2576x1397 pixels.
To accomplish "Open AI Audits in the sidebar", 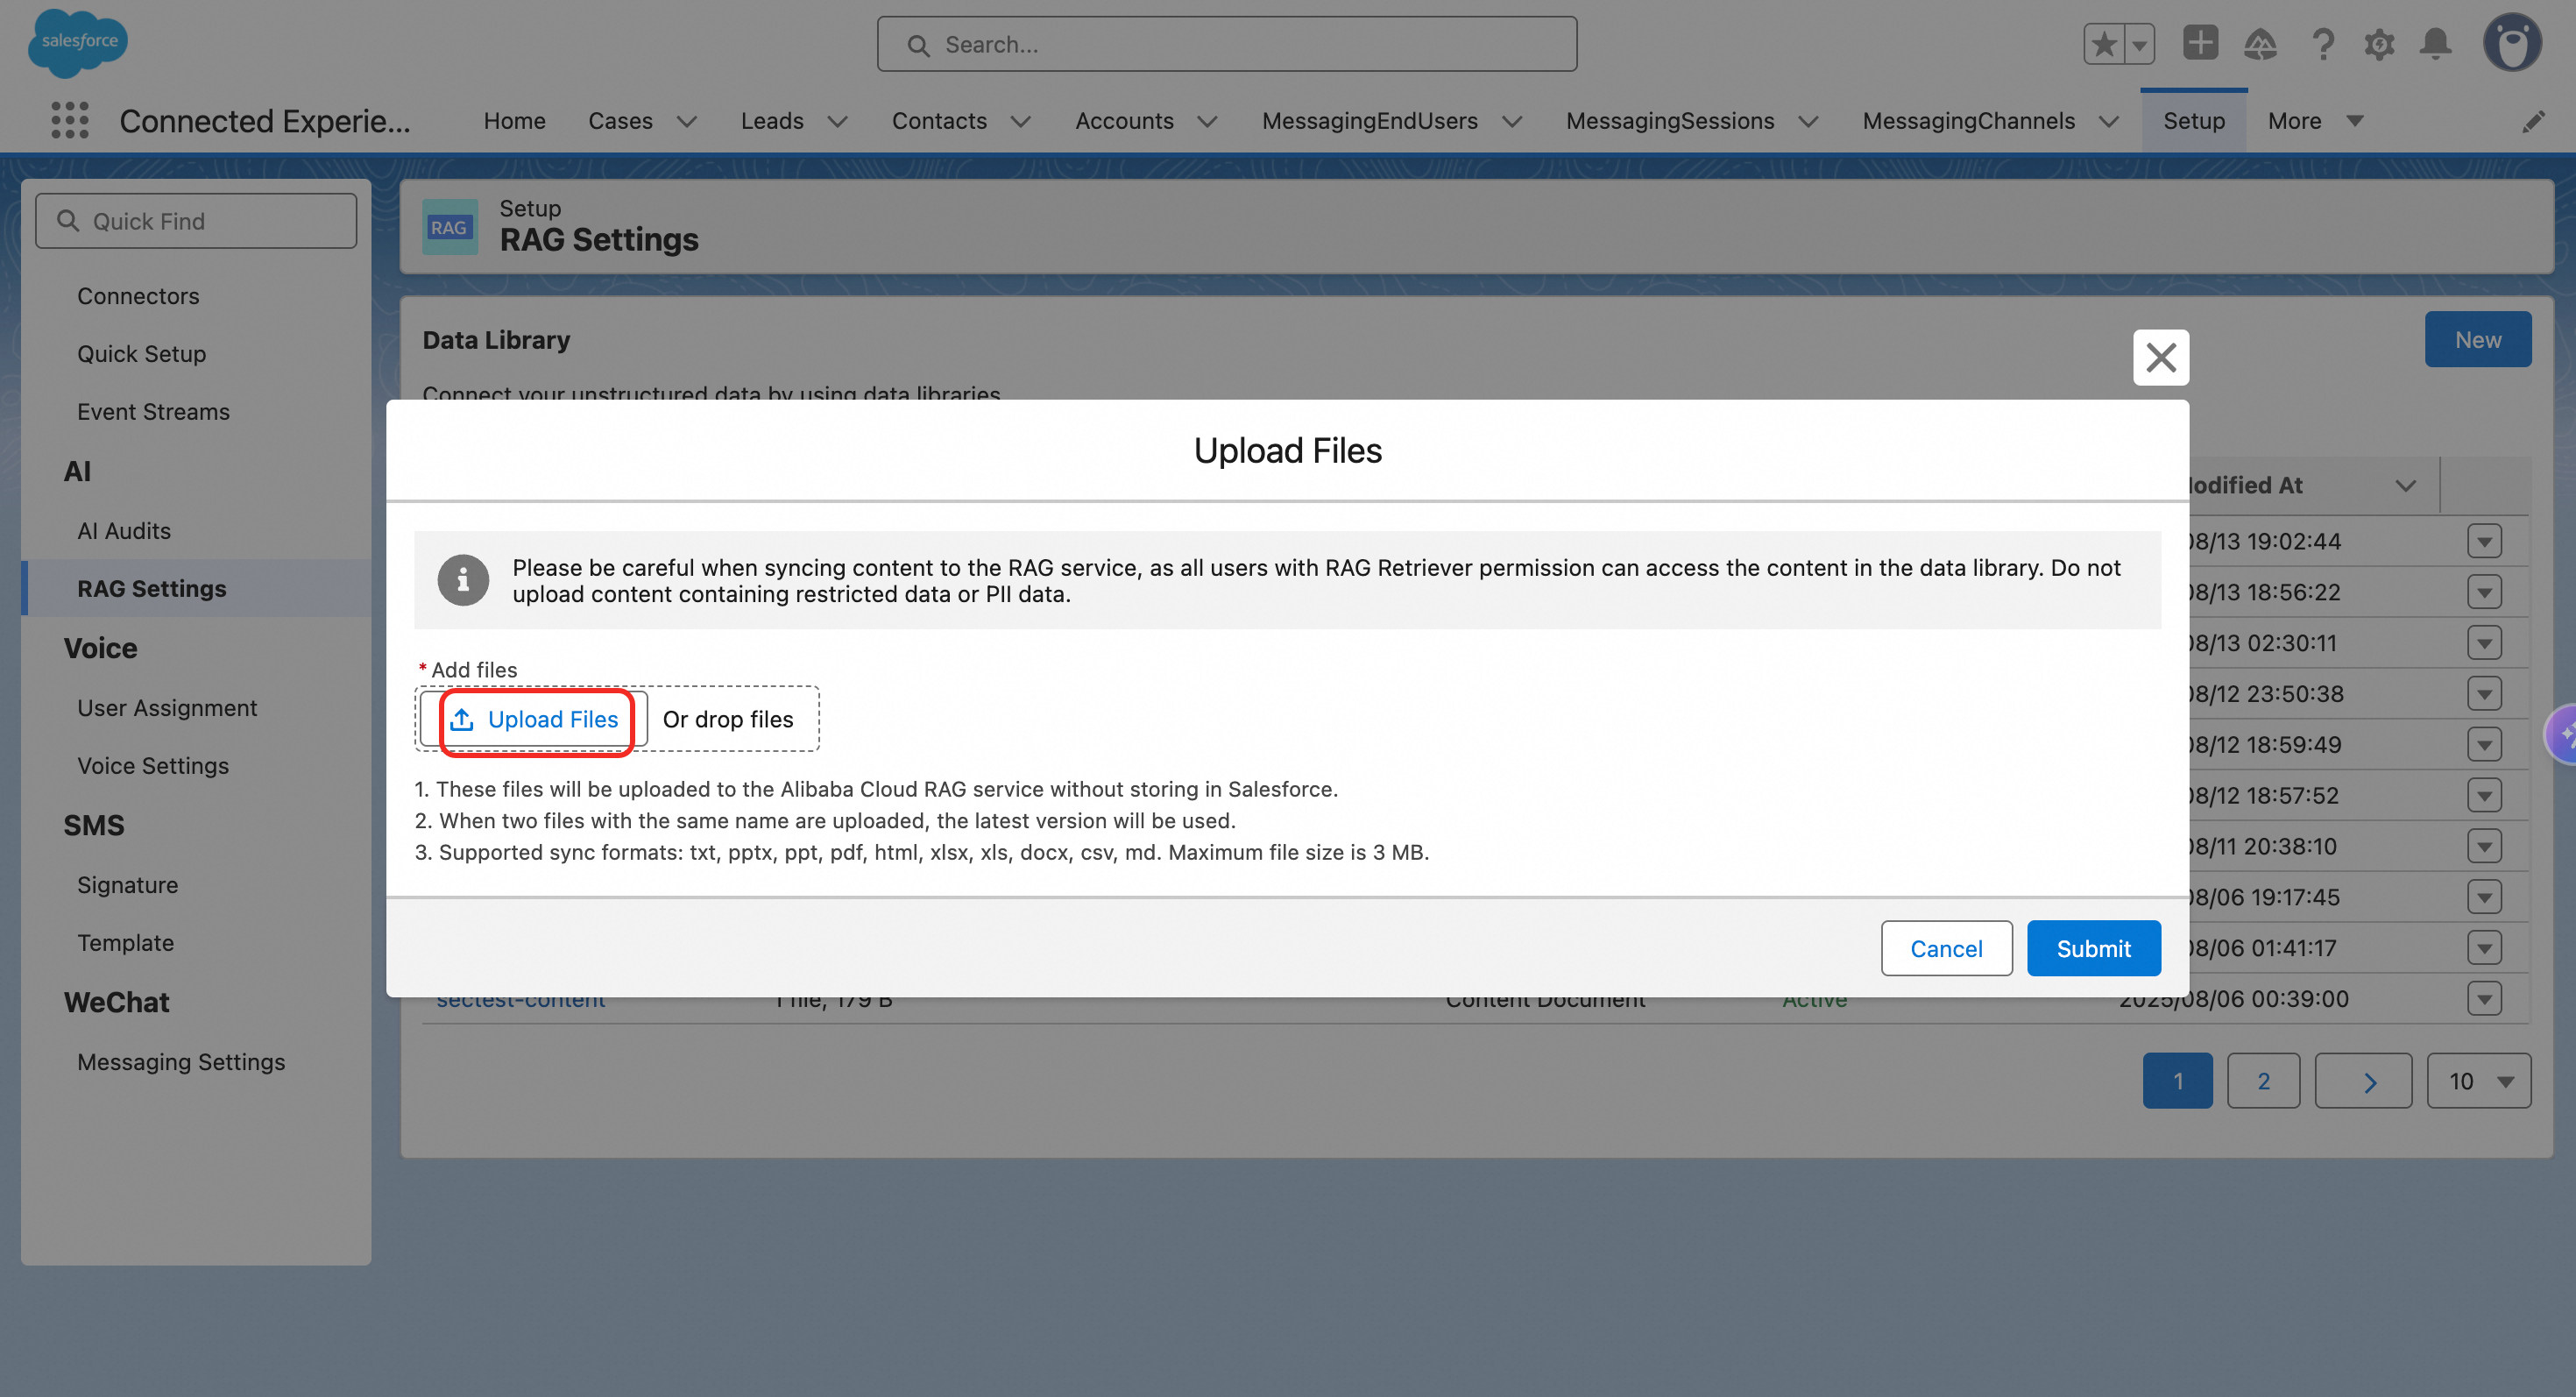I will point(124,531).
